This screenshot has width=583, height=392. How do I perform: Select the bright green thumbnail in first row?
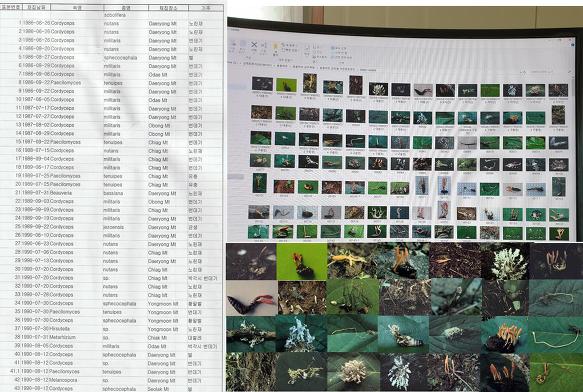pyautogui.click(x=286, y=85)
